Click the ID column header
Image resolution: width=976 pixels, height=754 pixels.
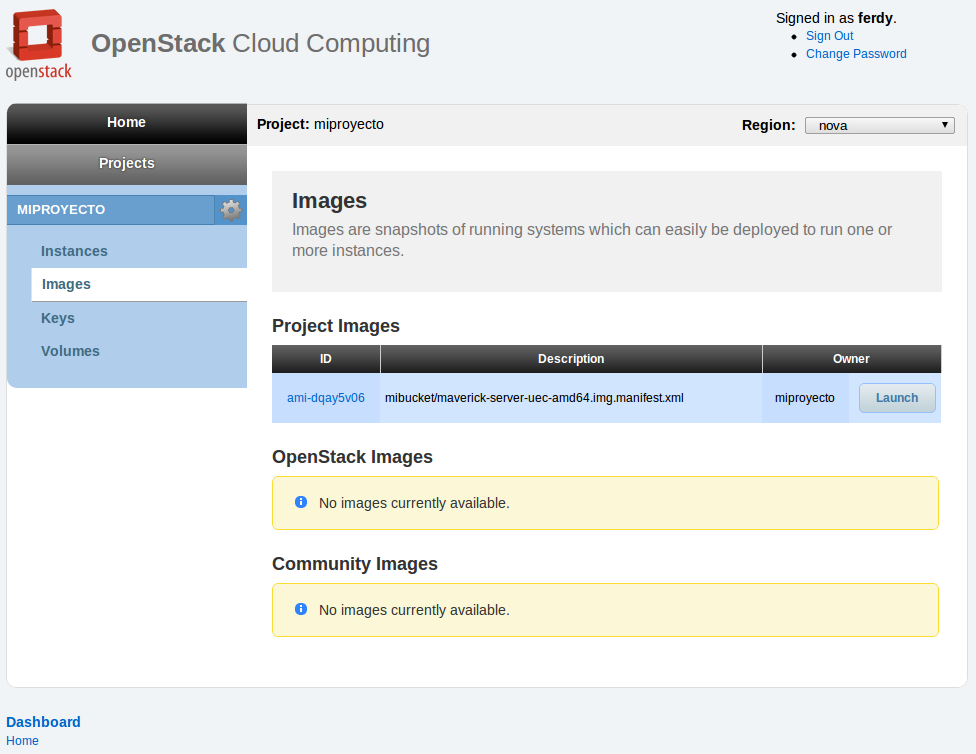326,359
